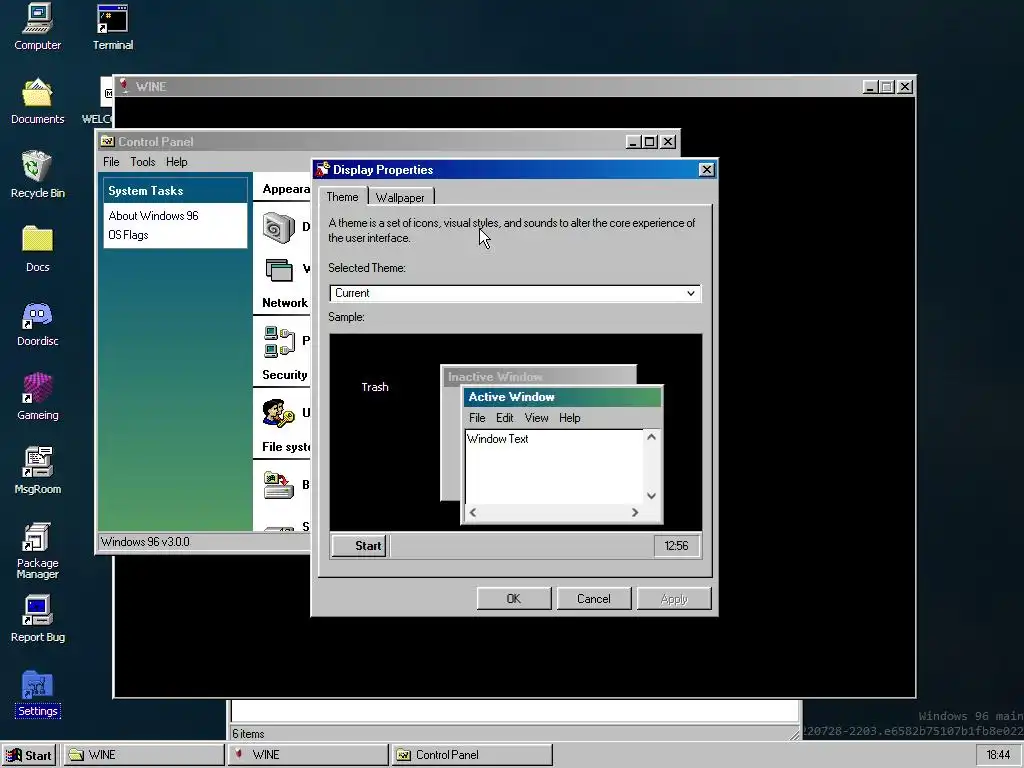Viewport: 1024px width, 768px height.
Task: Switch to Control Panel taskbar item
Action: coord(472,755)
